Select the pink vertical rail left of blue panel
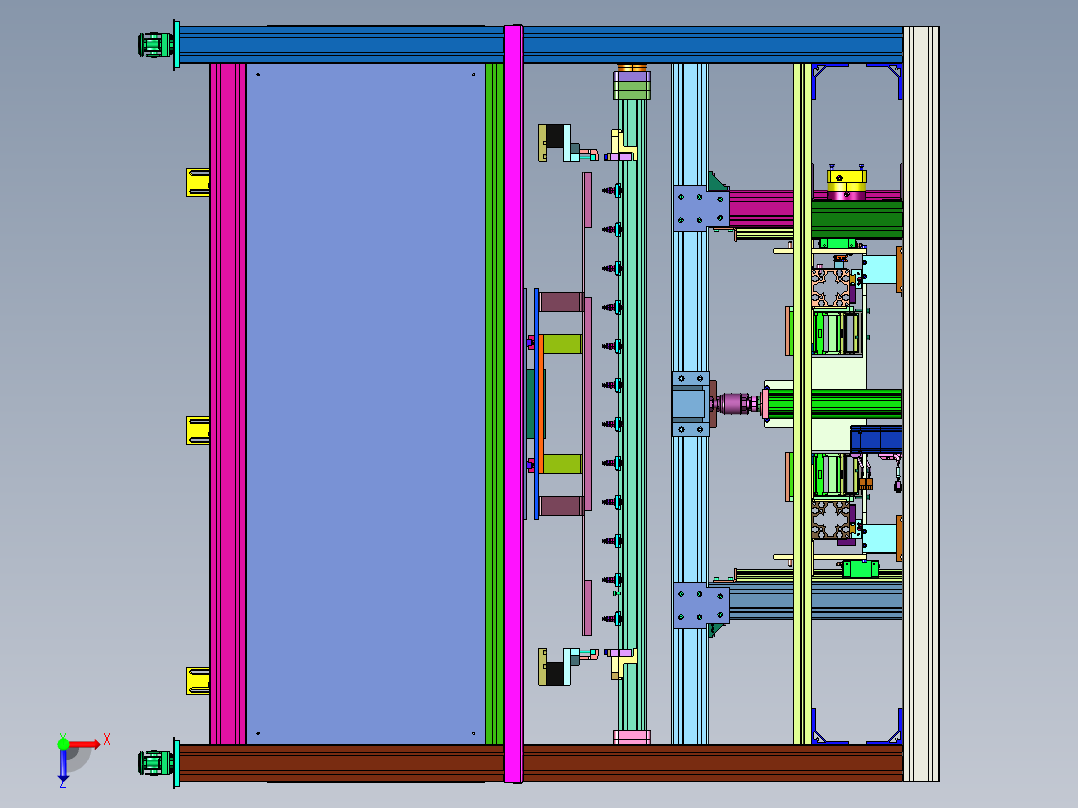Screen dimensions: 1078x808 point(228,404)
